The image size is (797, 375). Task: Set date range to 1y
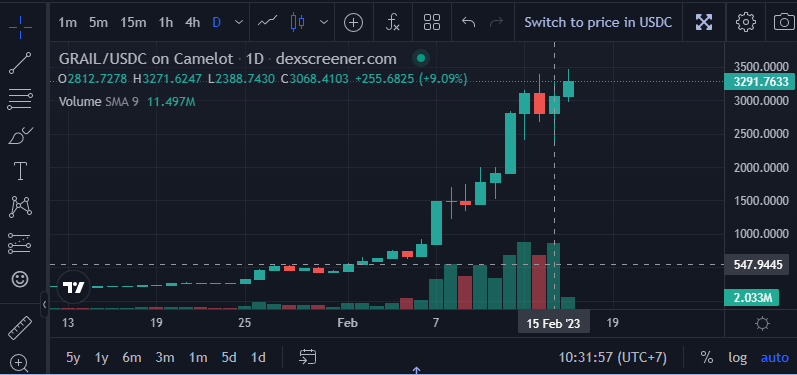click(x=102, y=358)
